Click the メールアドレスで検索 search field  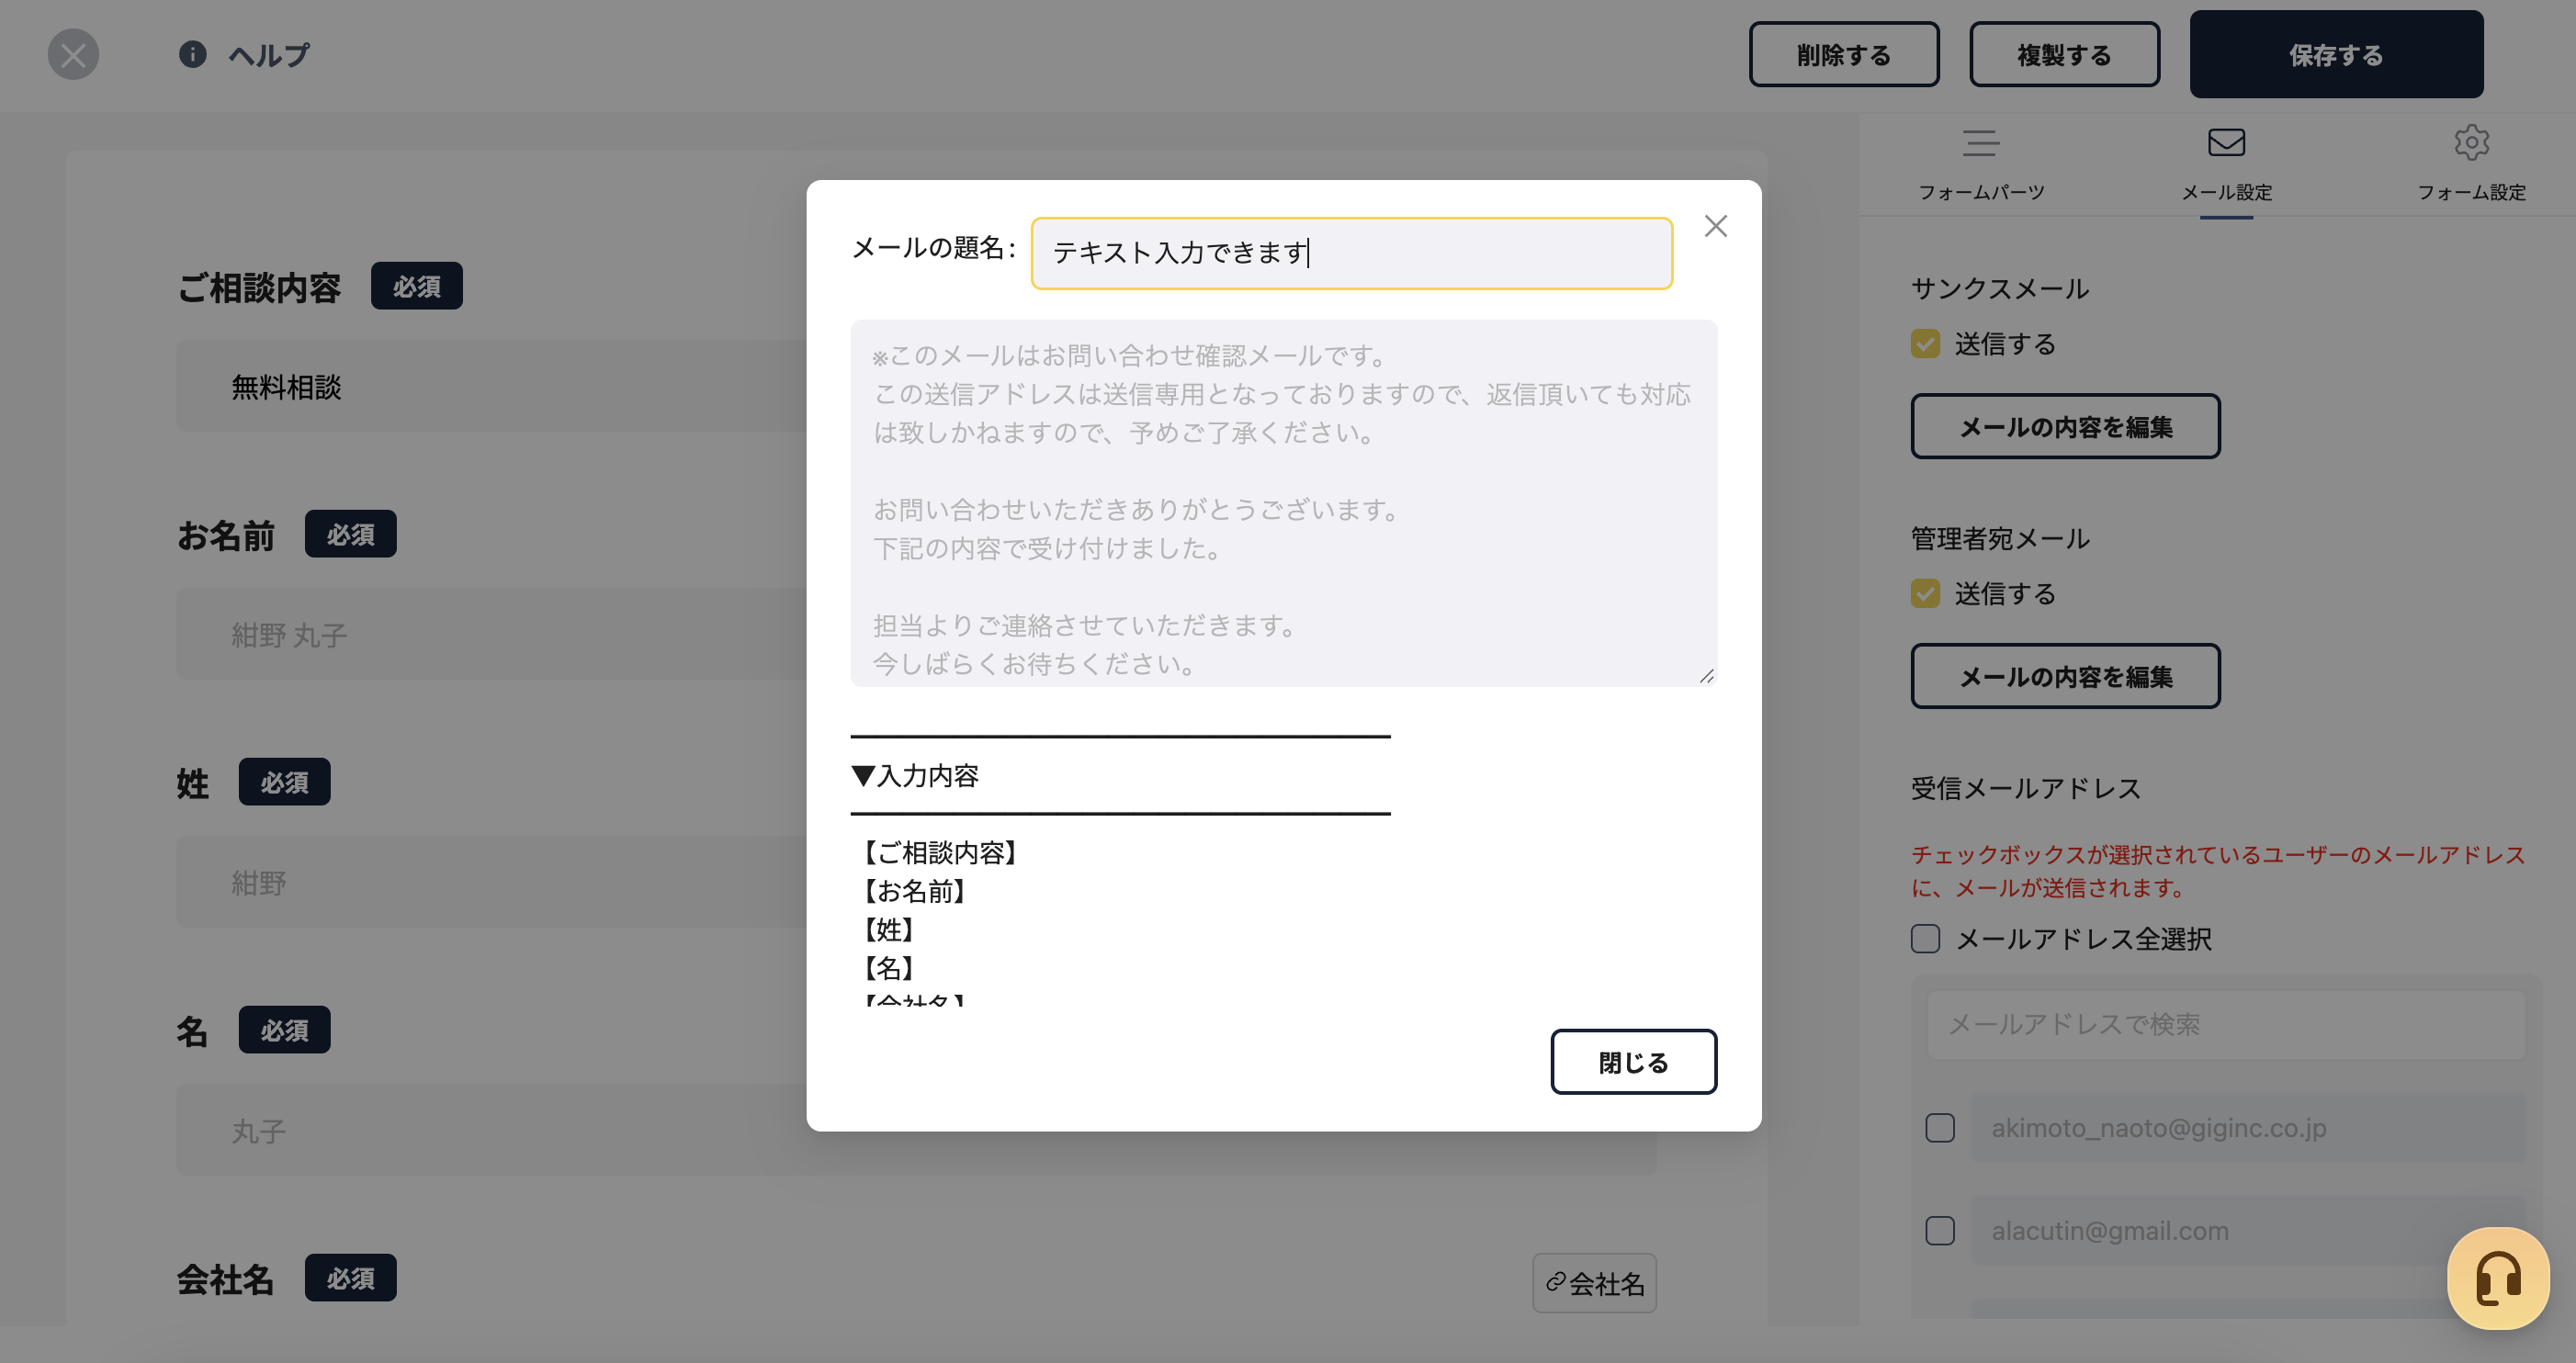[2225, 1025]
